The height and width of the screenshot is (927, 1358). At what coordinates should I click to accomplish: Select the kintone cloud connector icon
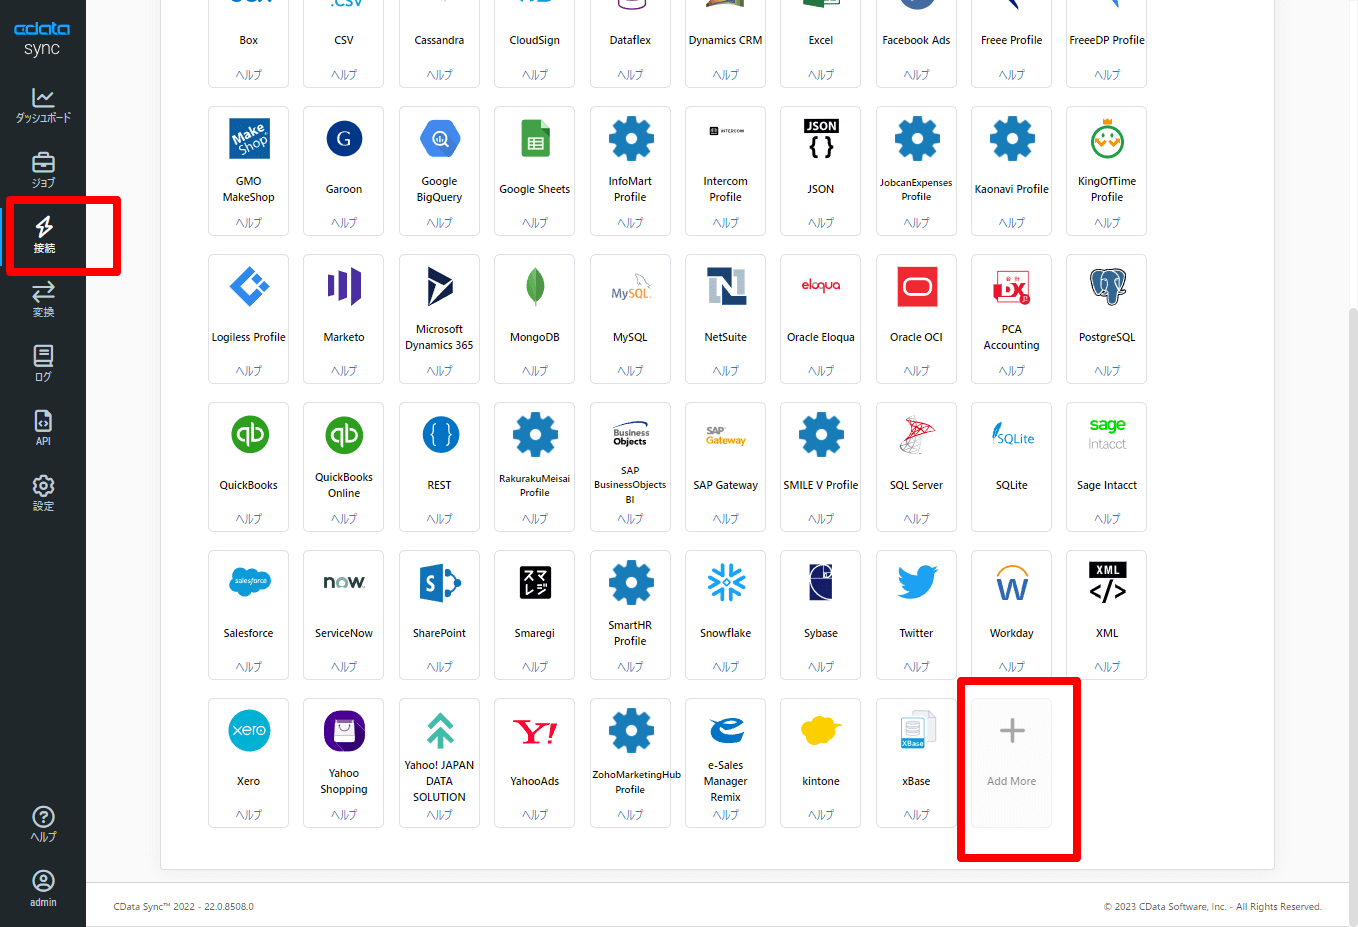[821, 731]
